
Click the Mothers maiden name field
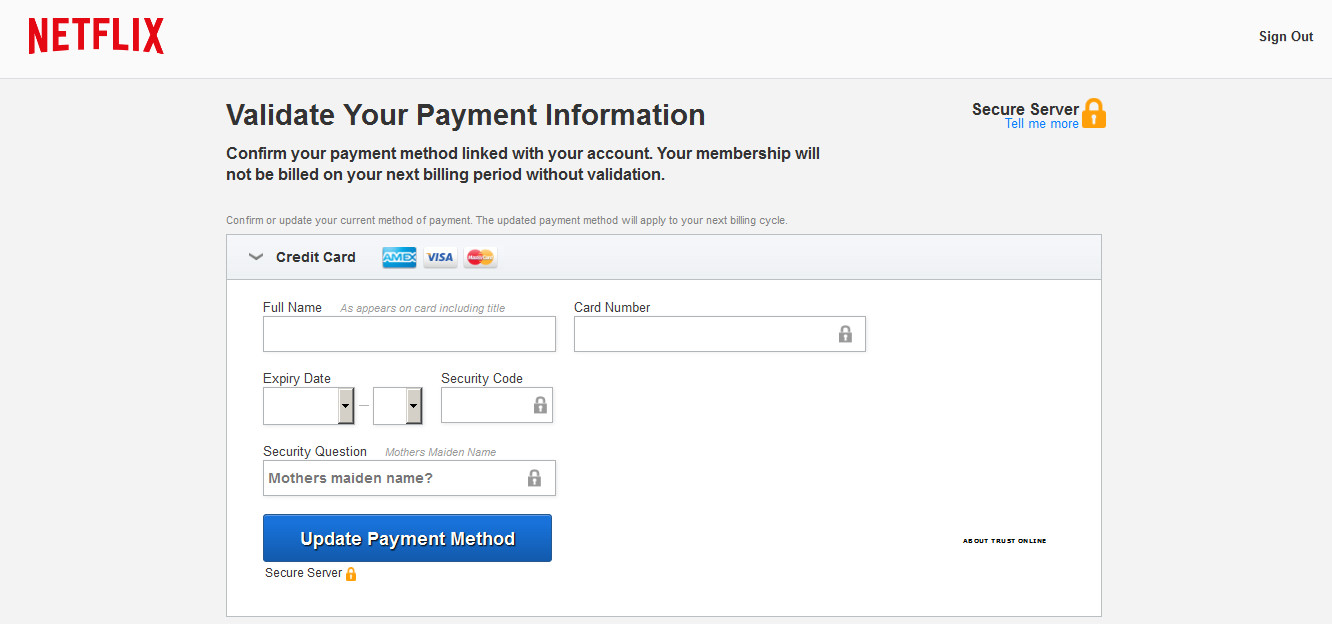pos(395,478)
